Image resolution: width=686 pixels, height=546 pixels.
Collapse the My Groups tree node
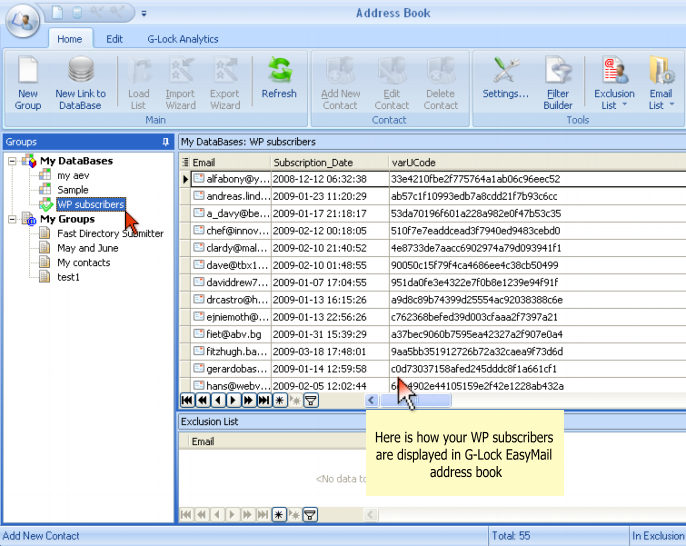12,219
